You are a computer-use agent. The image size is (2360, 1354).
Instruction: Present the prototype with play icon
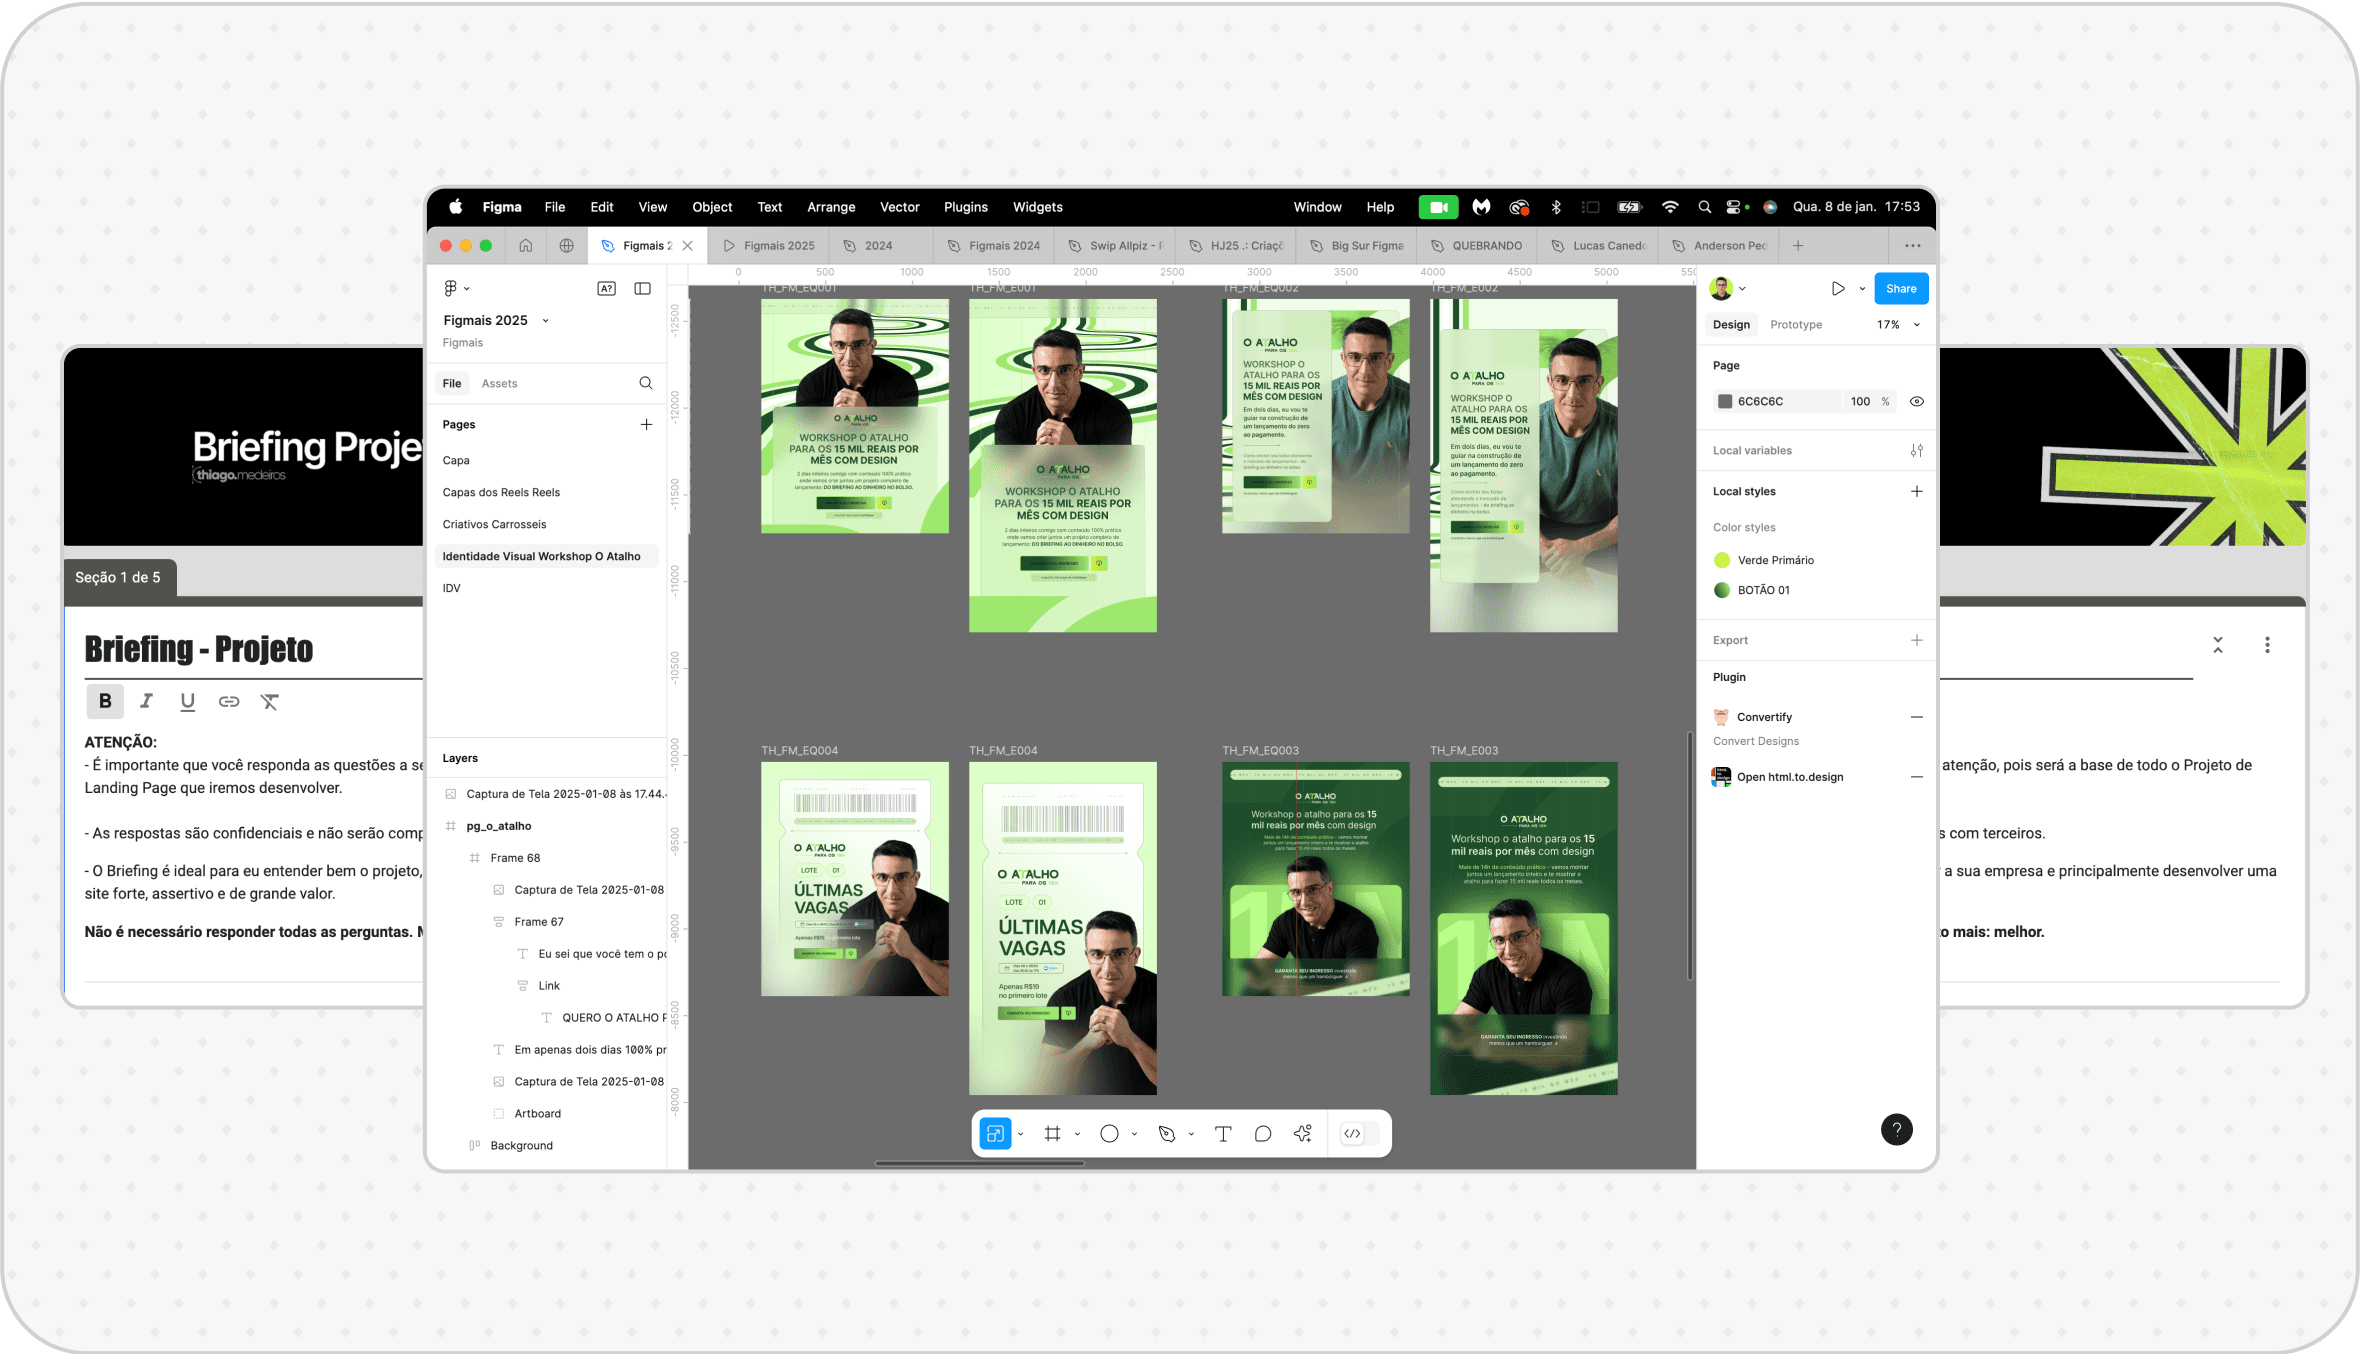click(x=1838, y=288)
